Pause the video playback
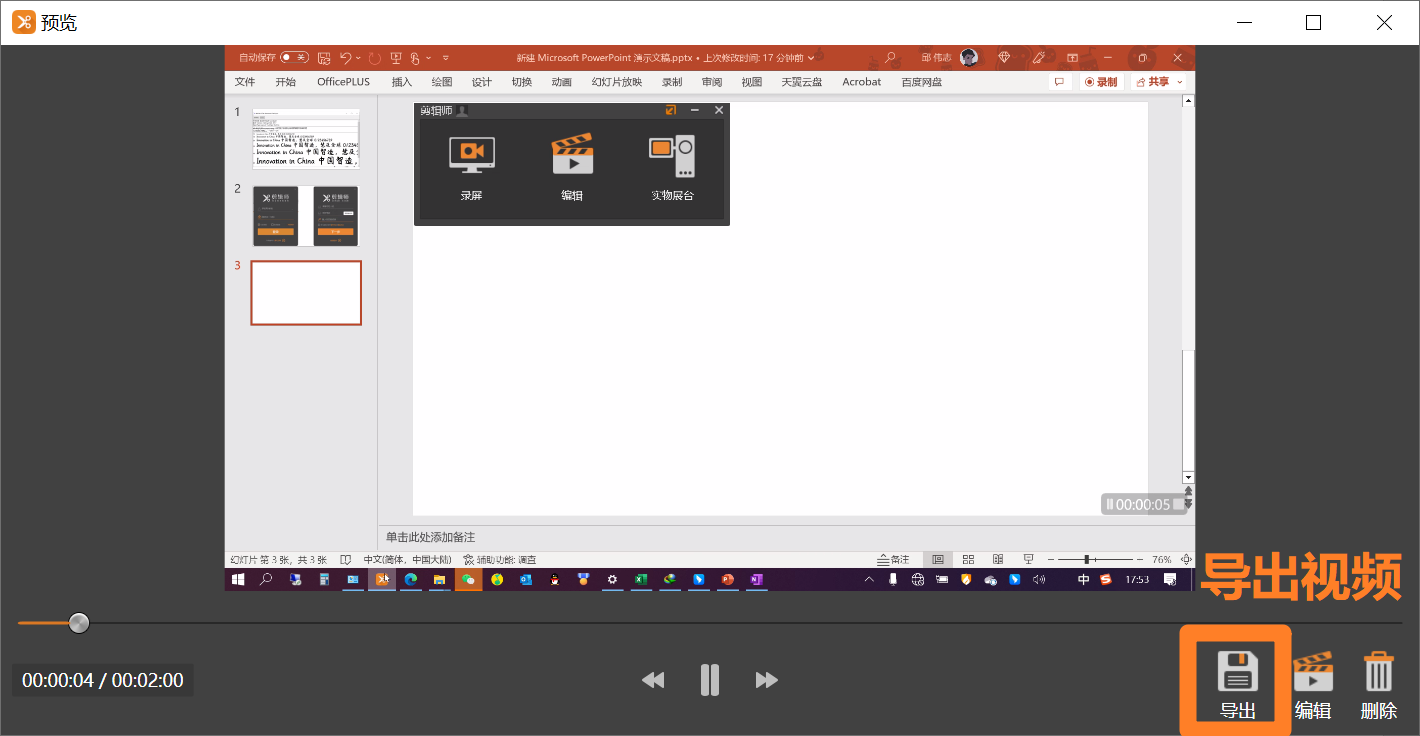This screenshot has height=736, width=1420. click(710, 680)
